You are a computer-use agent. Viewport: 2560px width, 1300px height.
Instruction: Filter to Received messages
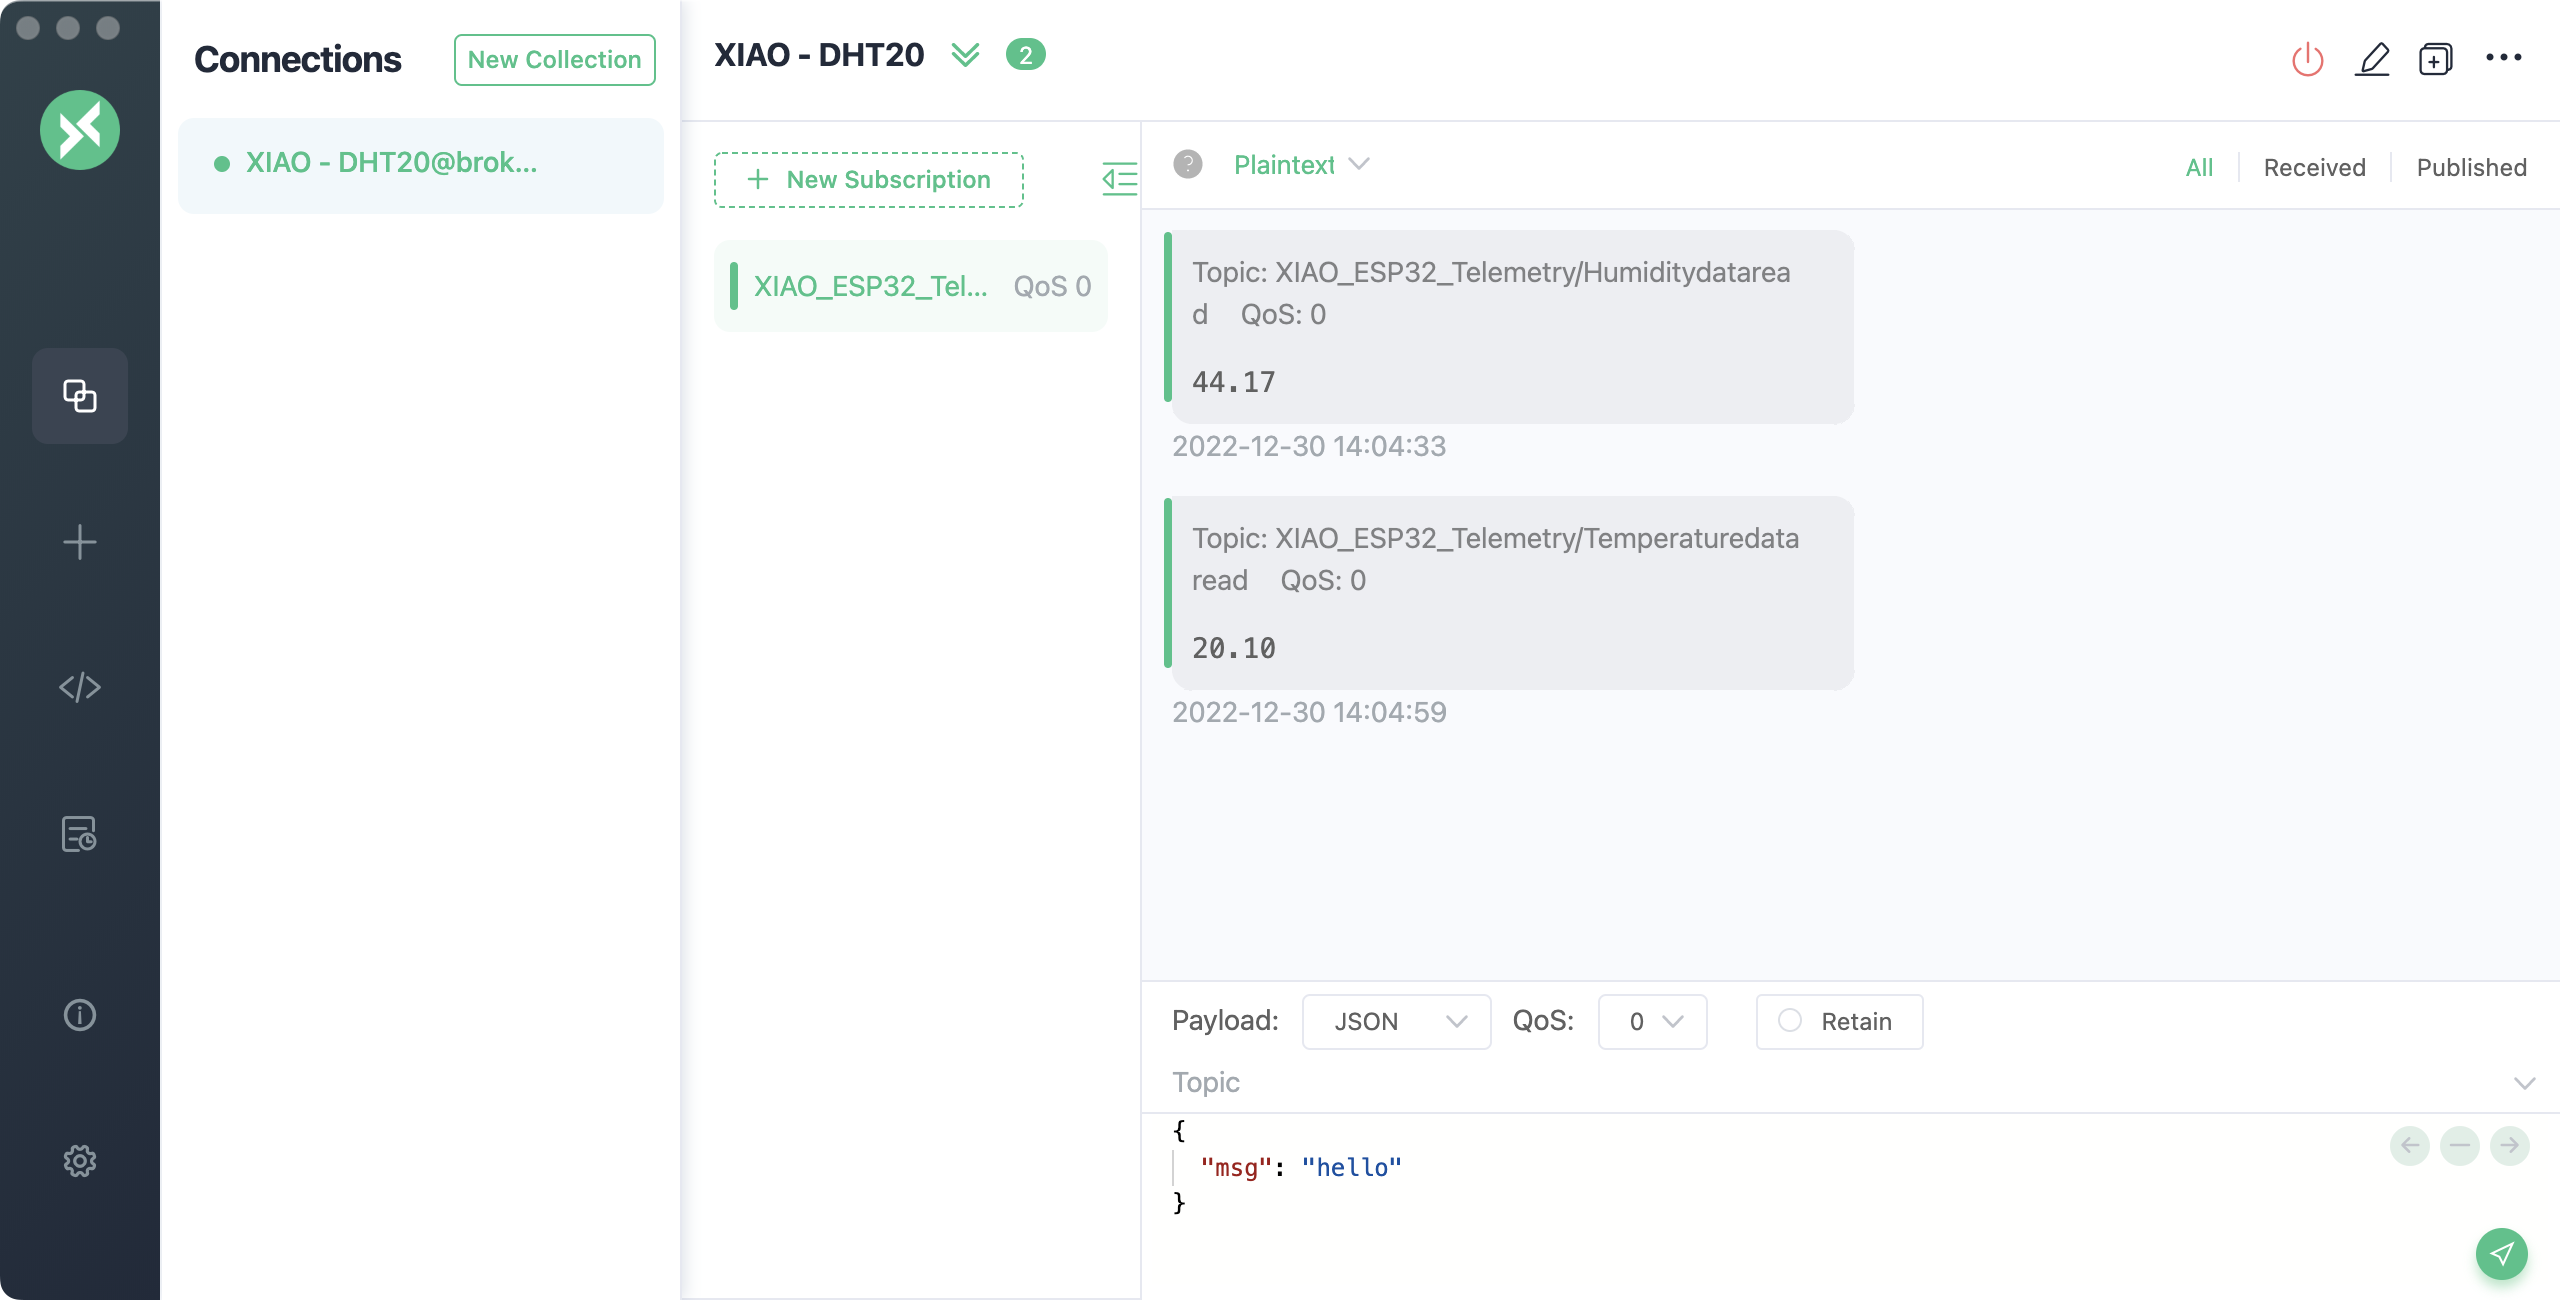2314,167
